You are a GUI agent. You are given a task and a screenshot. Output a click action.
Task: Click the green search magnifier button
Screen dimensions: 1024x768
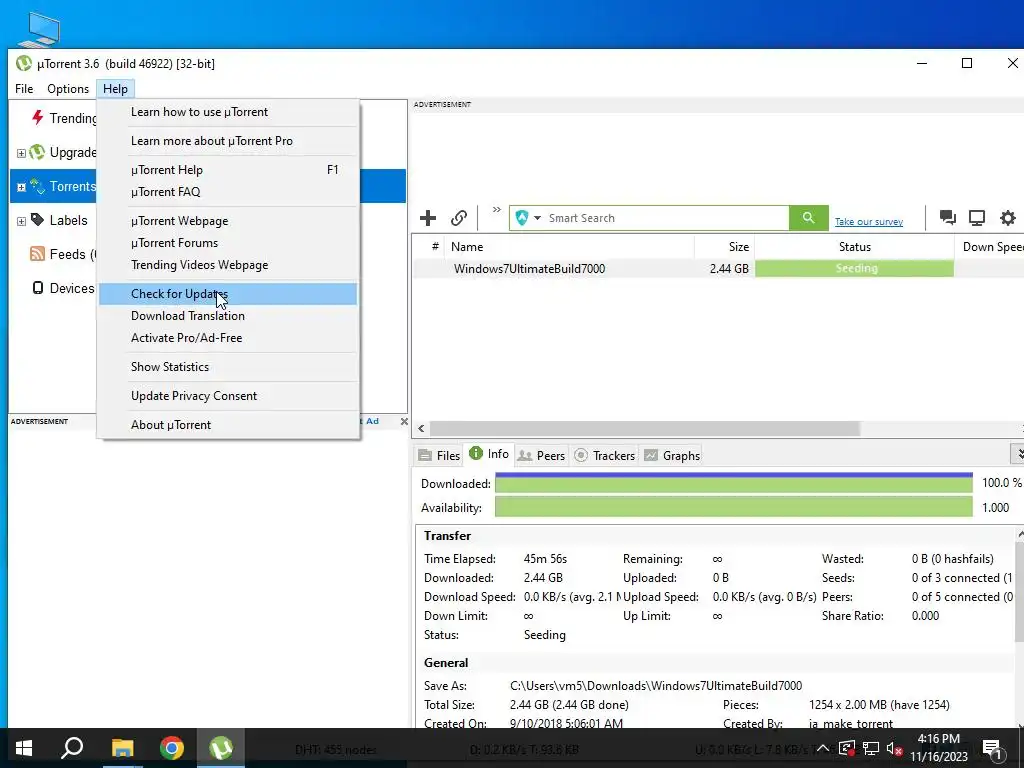coord(808,218)
